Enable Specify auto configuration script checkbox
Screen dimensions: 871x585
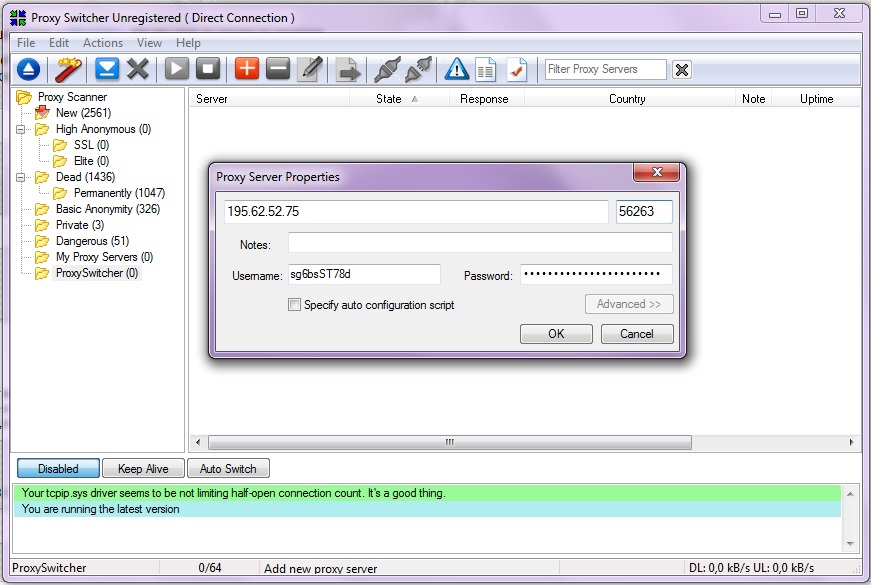[294, 304]
